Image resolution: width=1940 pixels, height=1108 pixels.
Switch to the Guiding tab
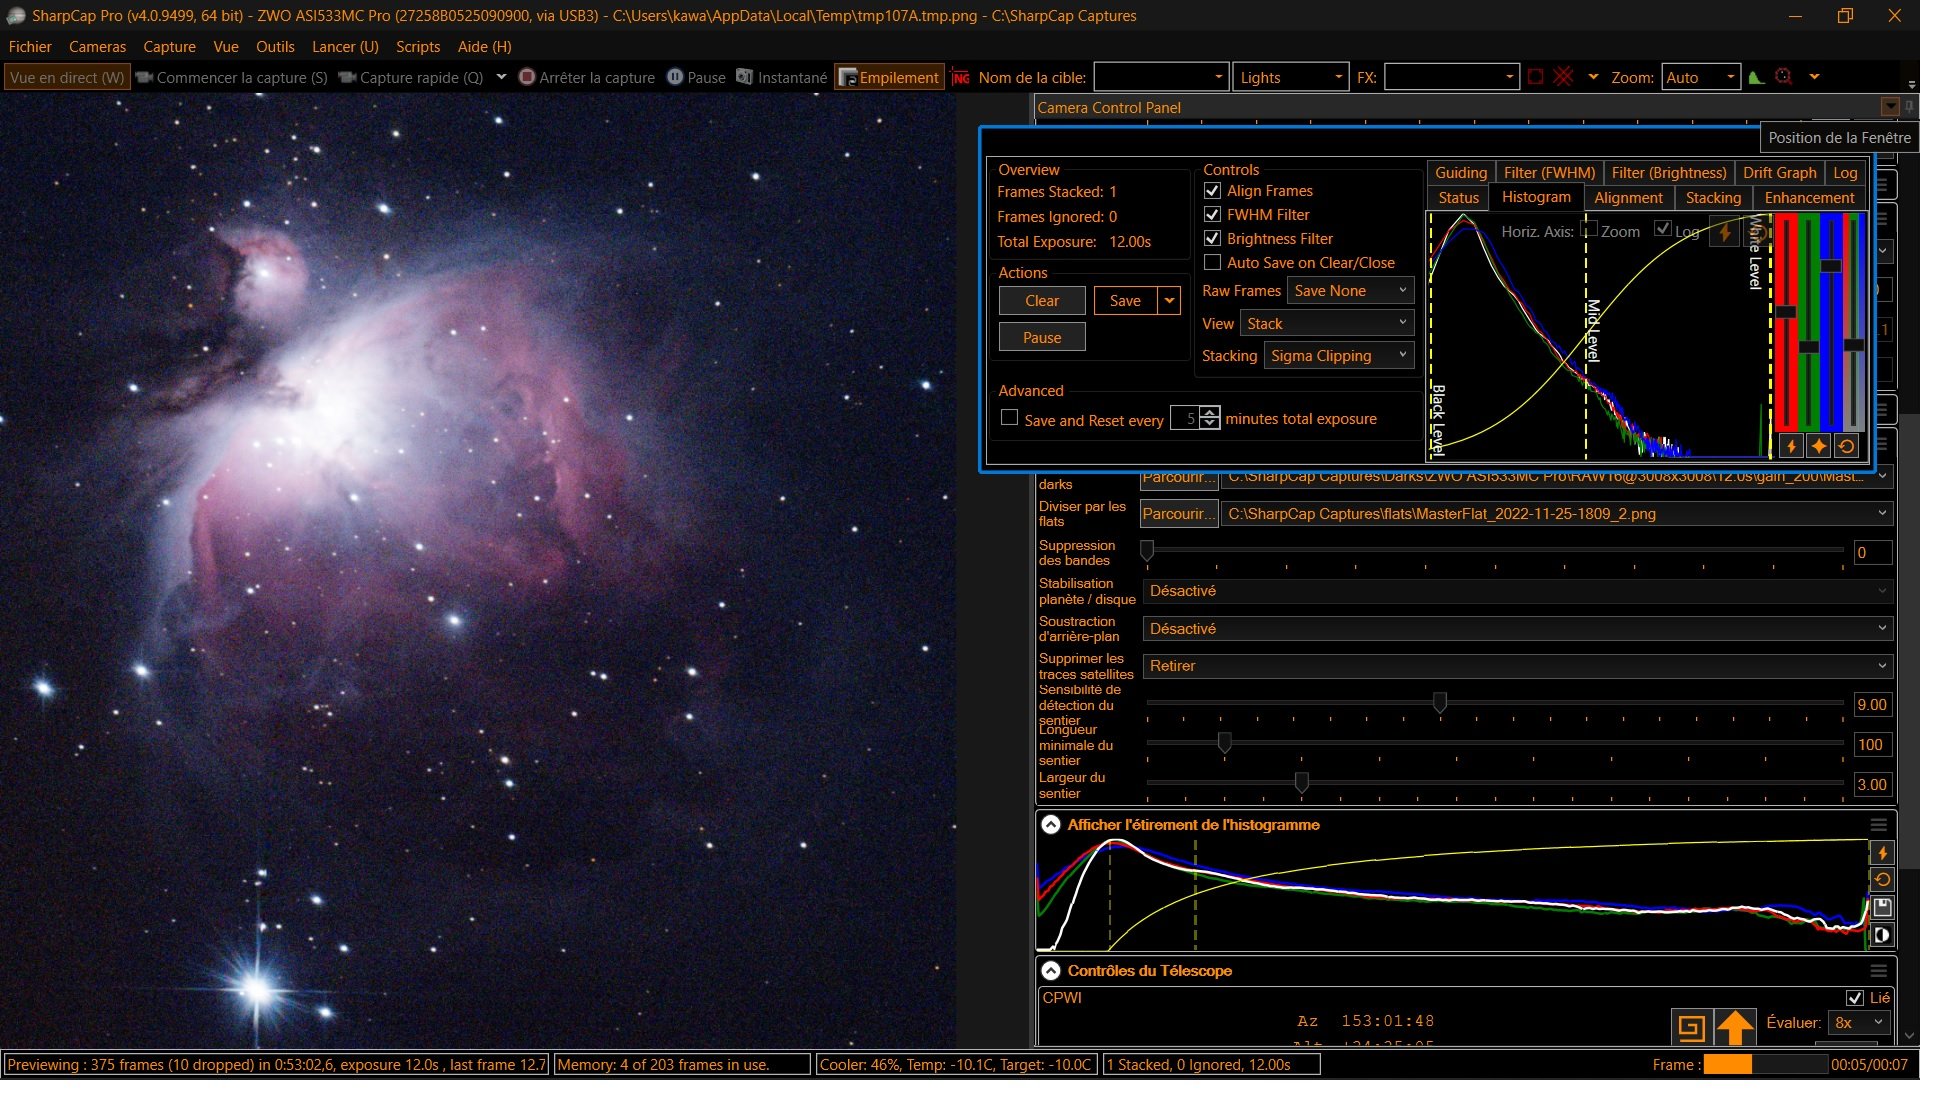(1461, 172)
